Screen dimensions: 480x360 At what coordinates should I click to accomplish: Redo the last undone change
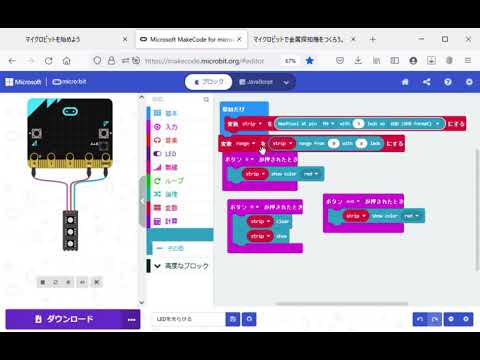point(435,319)
